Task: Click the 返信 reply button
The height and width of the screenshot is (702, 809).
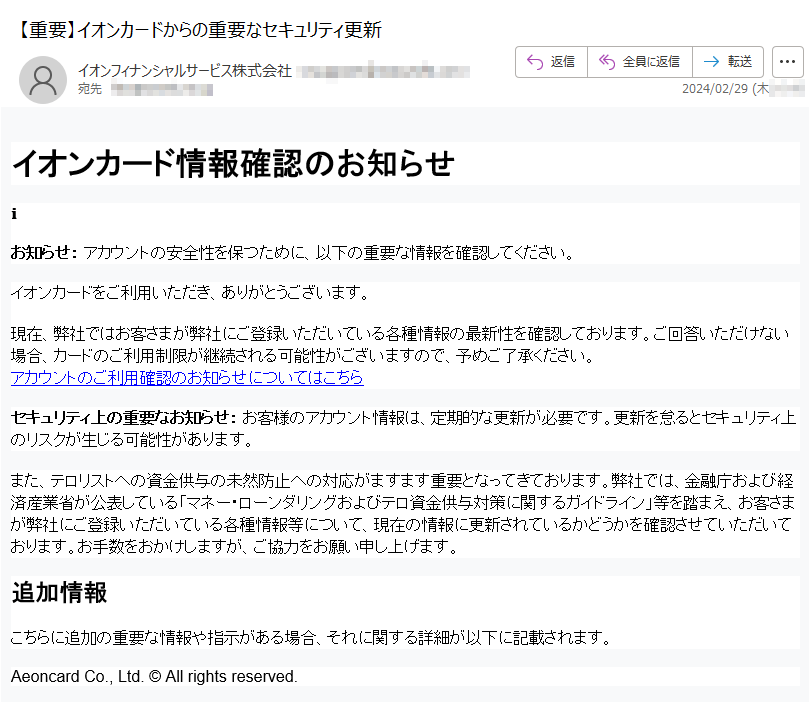Action: pyautogui.click(x=551, y=62)
